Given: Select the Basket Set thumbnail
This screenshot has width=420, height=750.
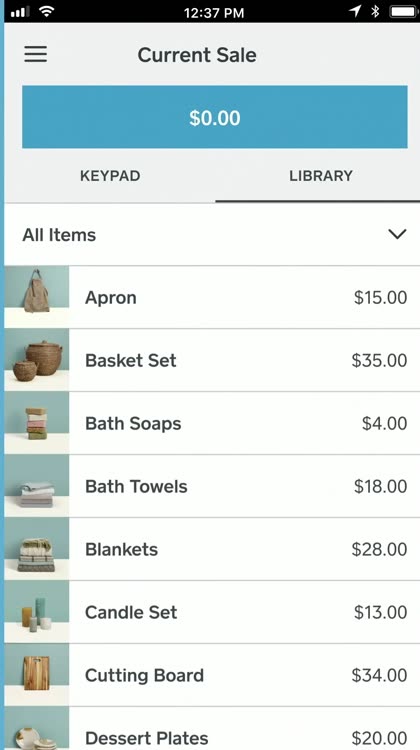Looking at the screenshot, I should point(37,360).
